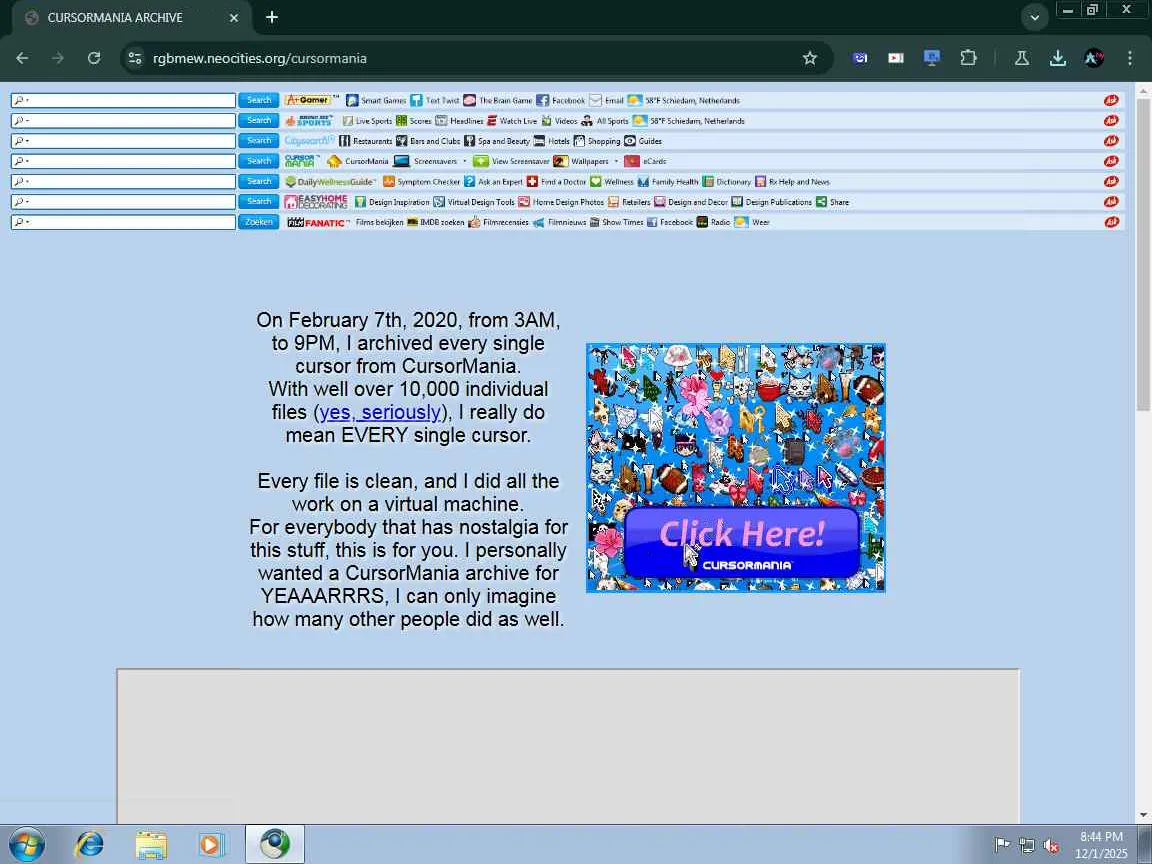
Task: Click Hotels in the Citysearch toolbar
Action: coord(551,141)
